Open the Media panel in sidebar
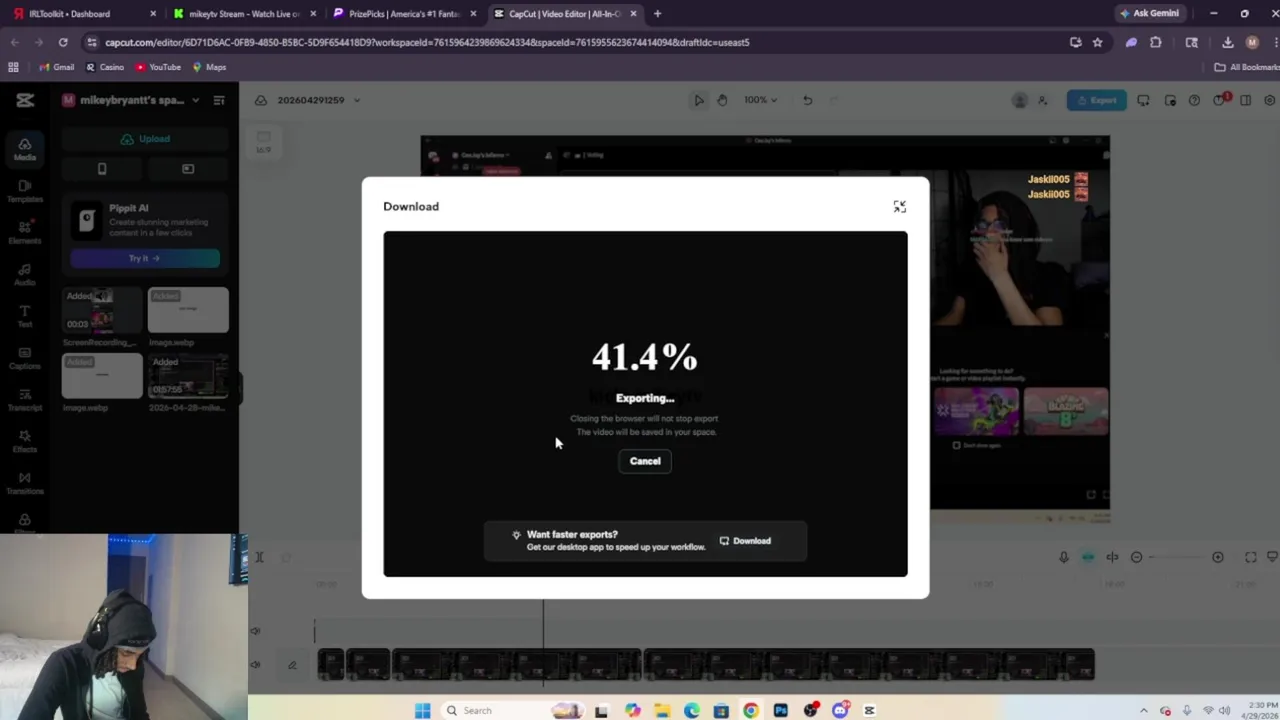 pos(25,149)
